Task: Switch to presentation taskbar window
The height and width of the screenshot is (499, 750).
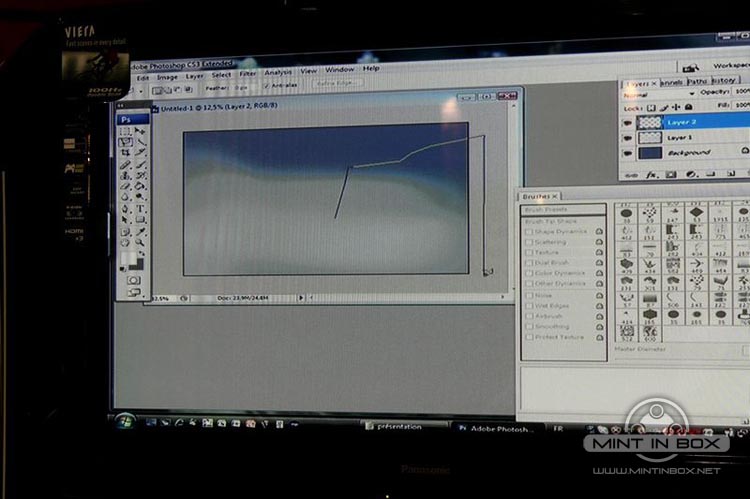Action: [x=407, y=426]
